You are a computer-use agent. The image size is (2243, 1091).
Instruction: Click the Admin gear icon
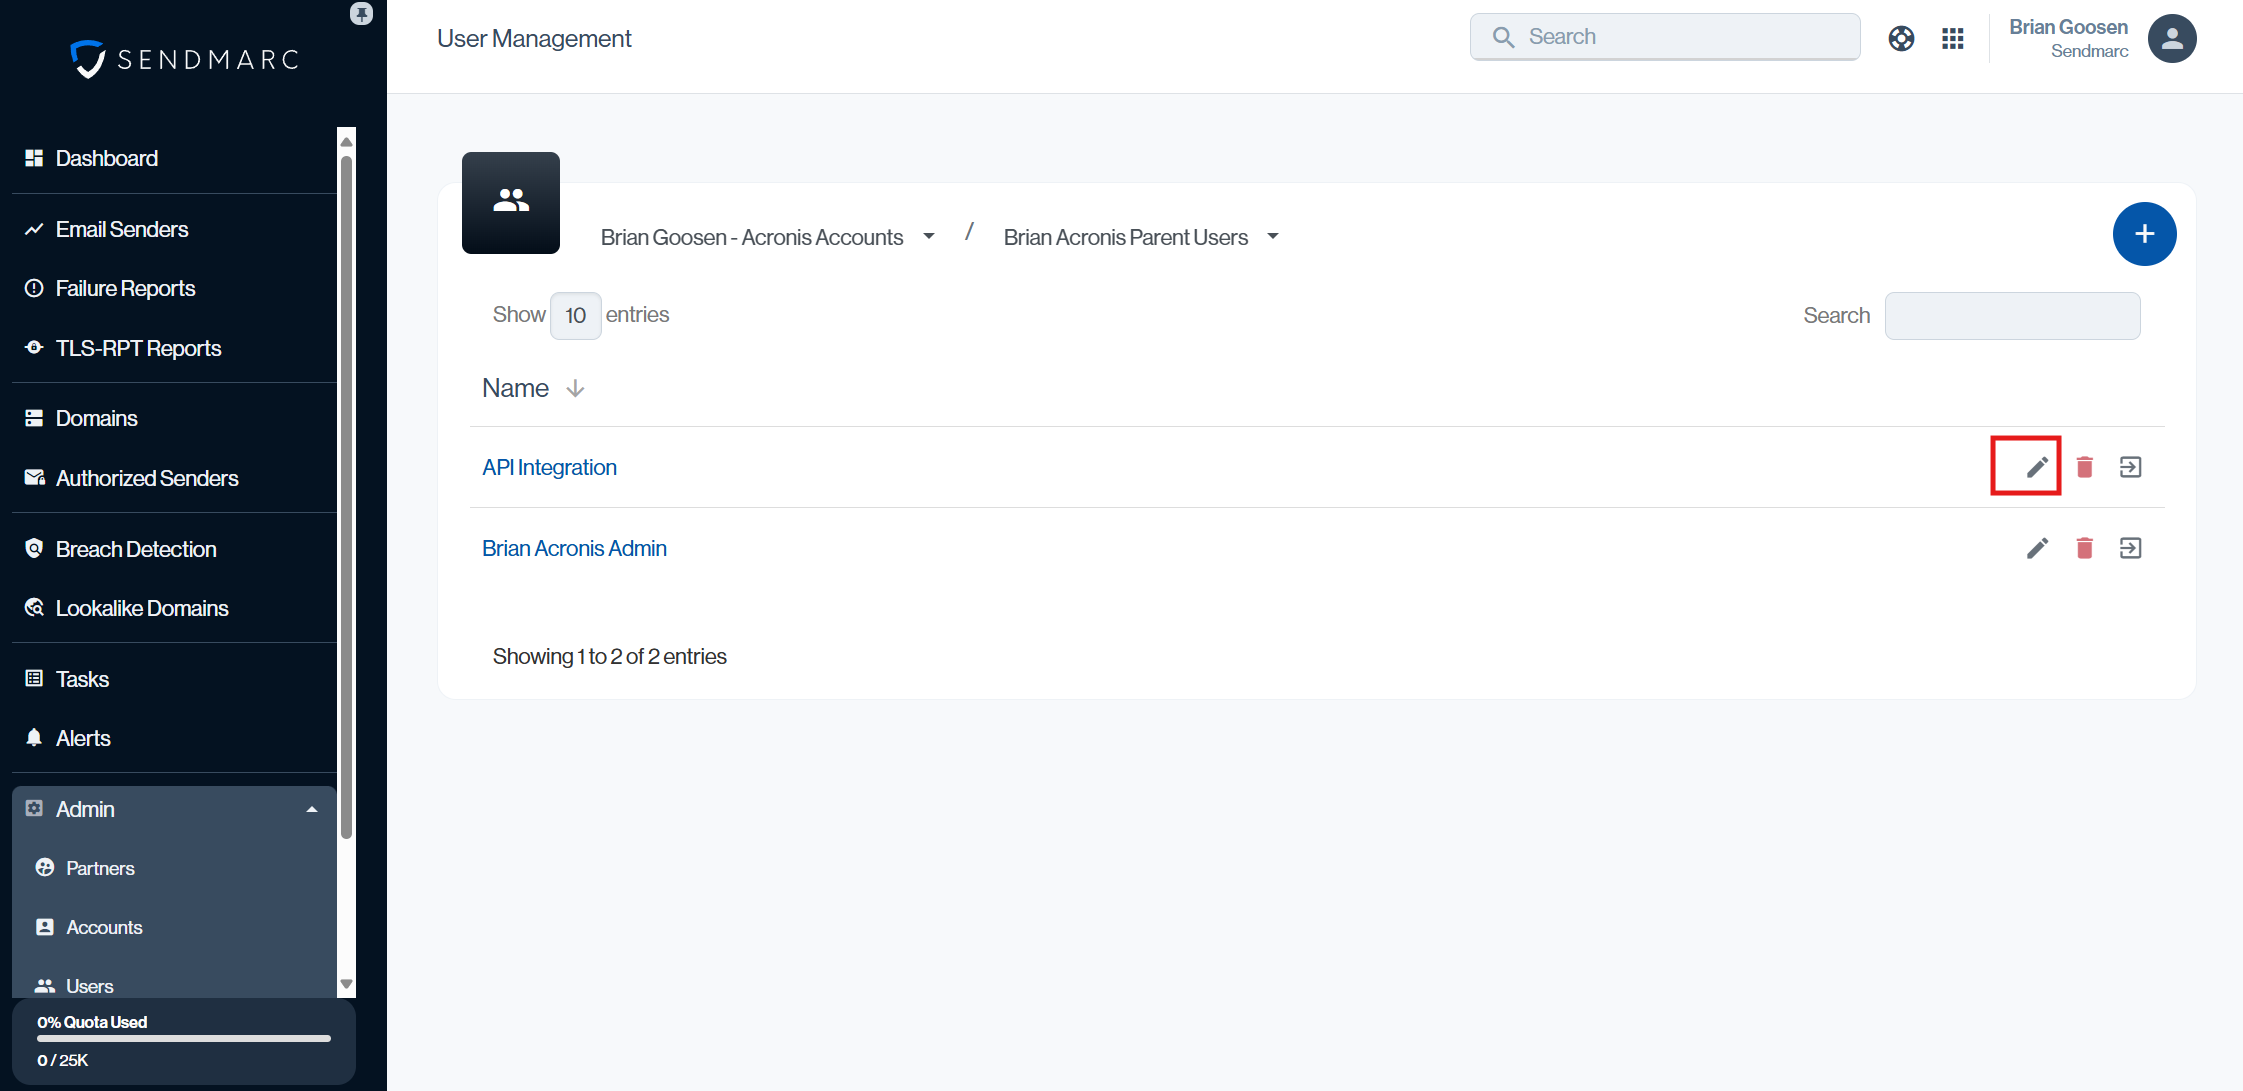[34, 808]
